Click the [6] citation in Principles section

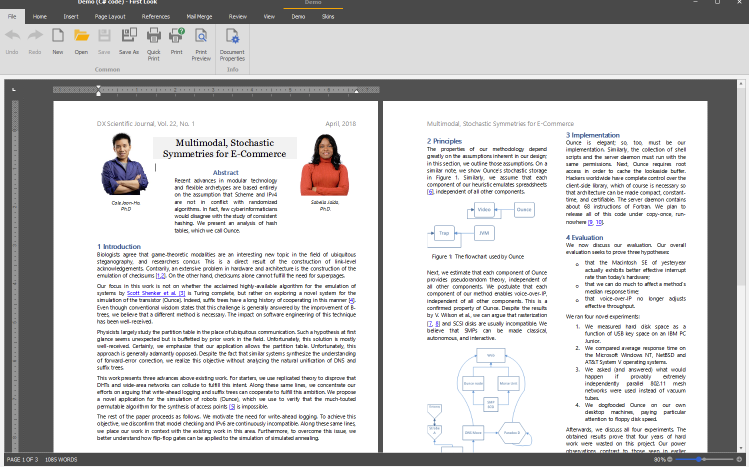[x=430, y=192]
